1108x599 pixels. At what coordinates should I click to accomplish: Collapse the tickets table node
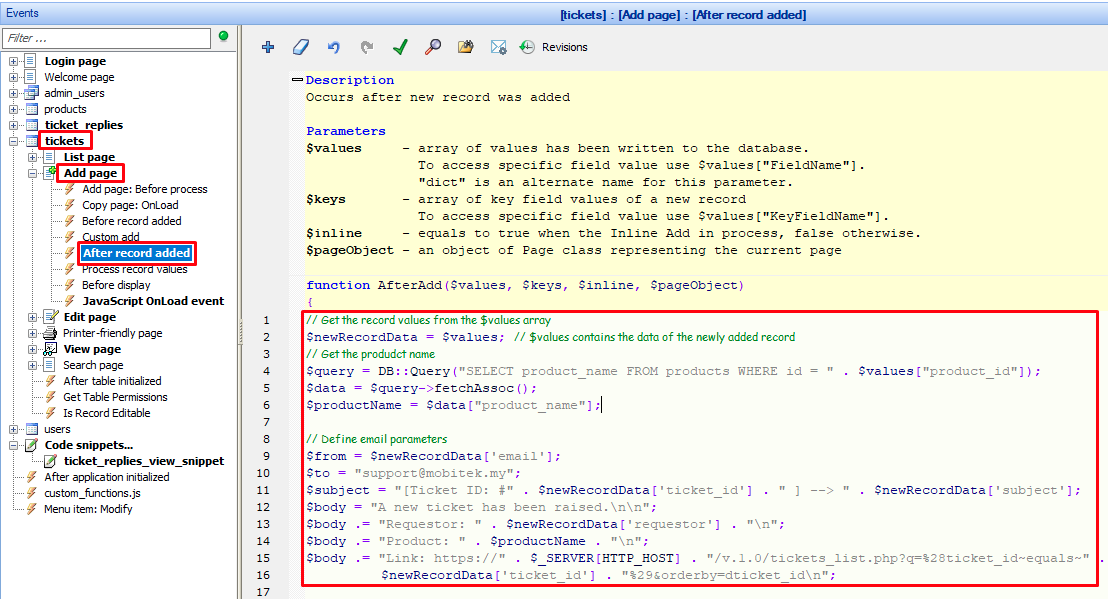pyautogui.click(x=14, y=141)
